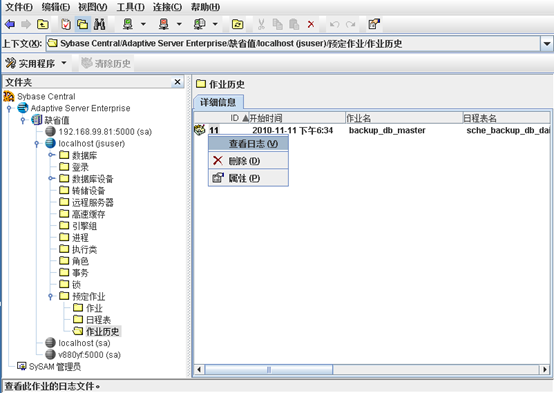The width and height of the screenshot is (554, 393).
Task: Click the Forward arrow toolbar icon
Action: pyautogui.click(x=26, y=24)
